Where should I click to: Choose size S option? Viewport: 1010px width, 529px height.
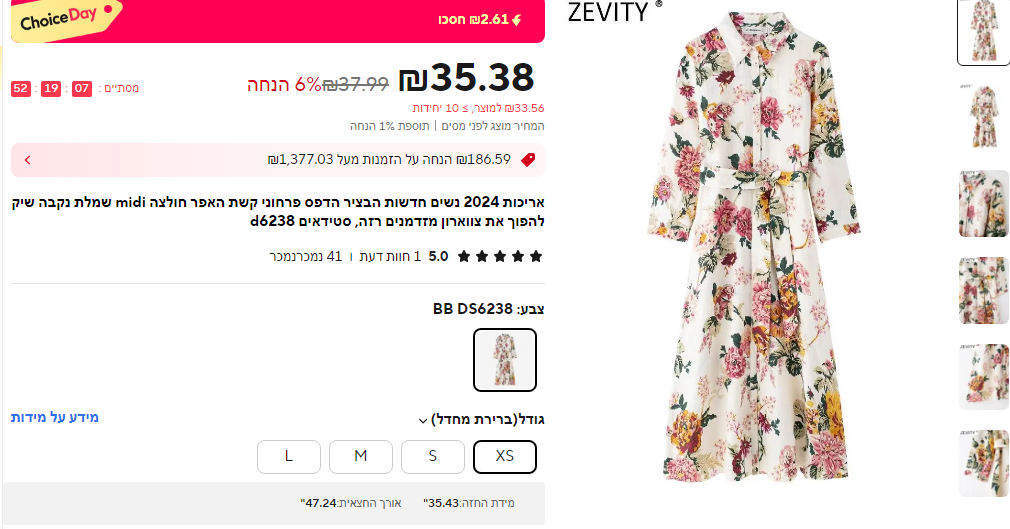point(433,456)
